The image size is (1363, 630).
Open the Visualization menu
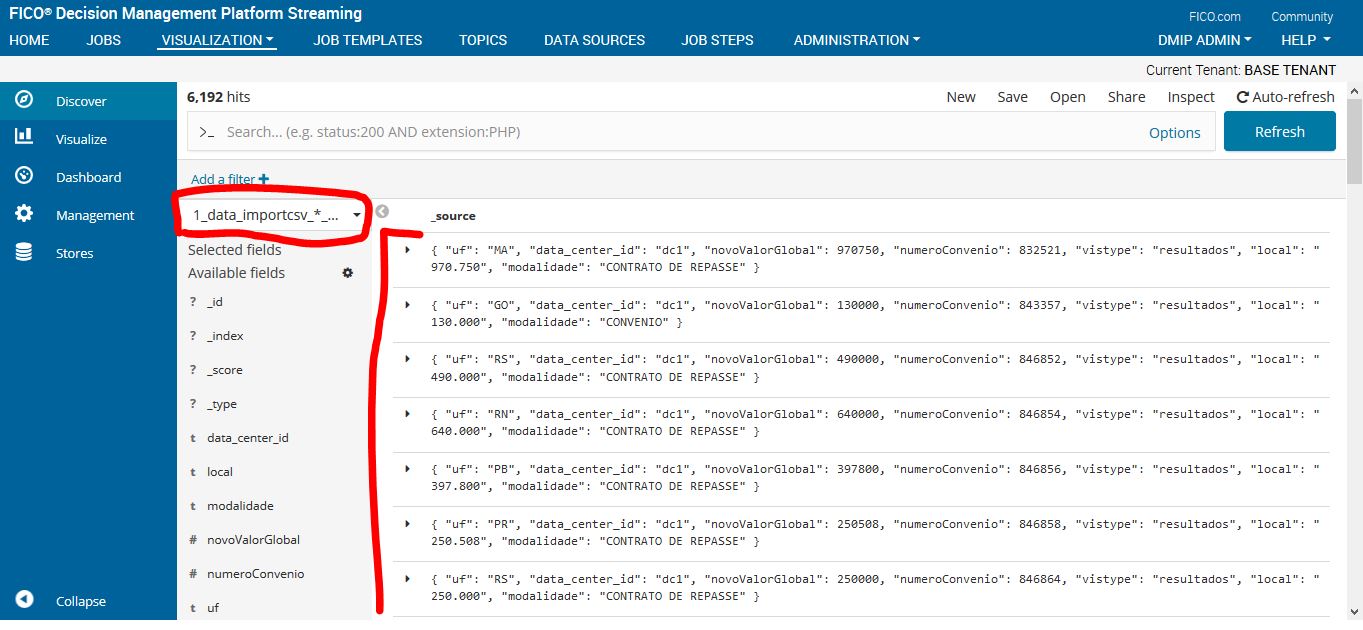tap(217, 40)
